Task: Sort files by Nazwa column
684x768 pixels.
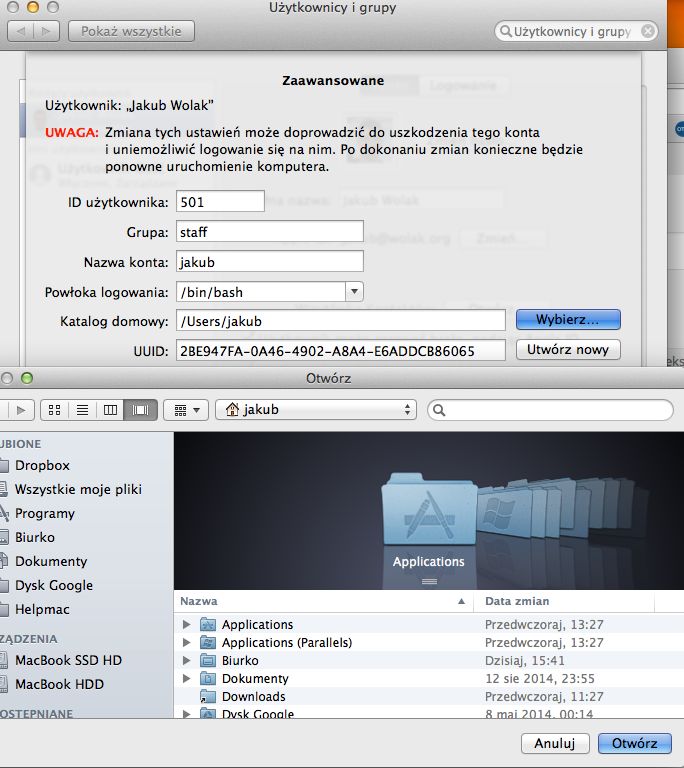Action: pyautogui.click(x=323, y=601)
